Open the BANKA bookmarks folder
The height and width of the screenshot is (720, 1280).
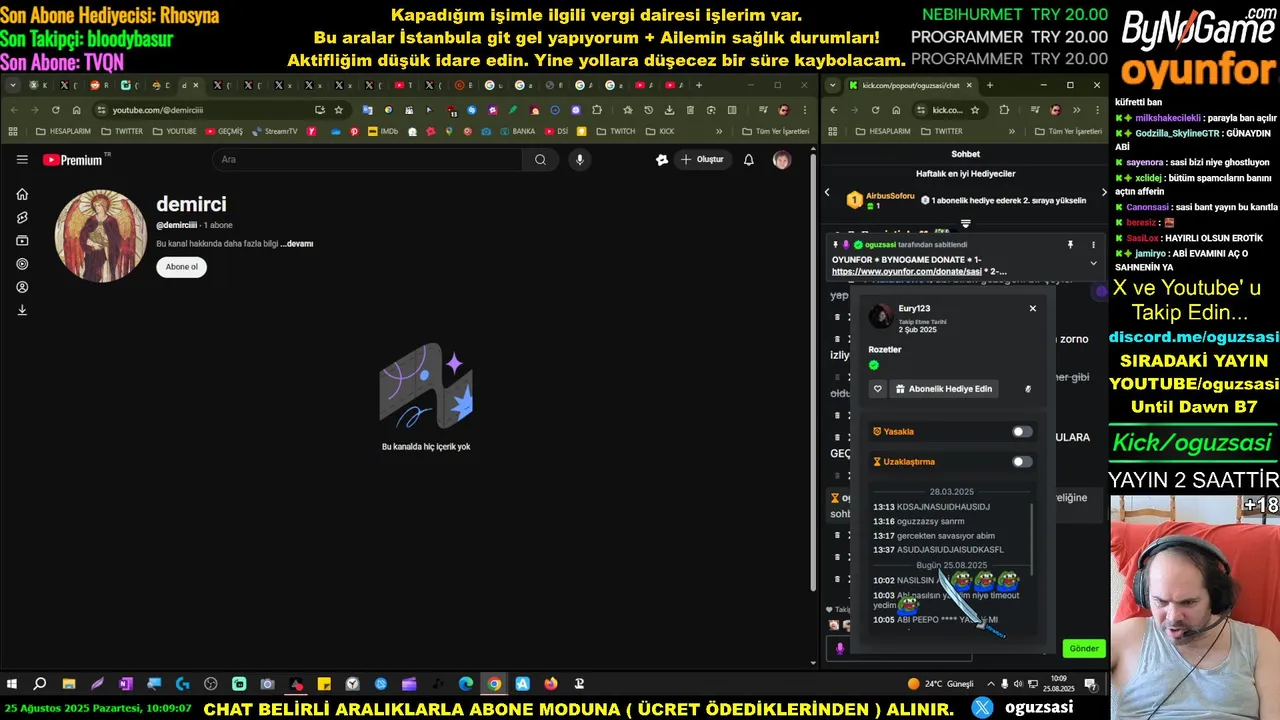pyautogui.click(x=516, y=131)
